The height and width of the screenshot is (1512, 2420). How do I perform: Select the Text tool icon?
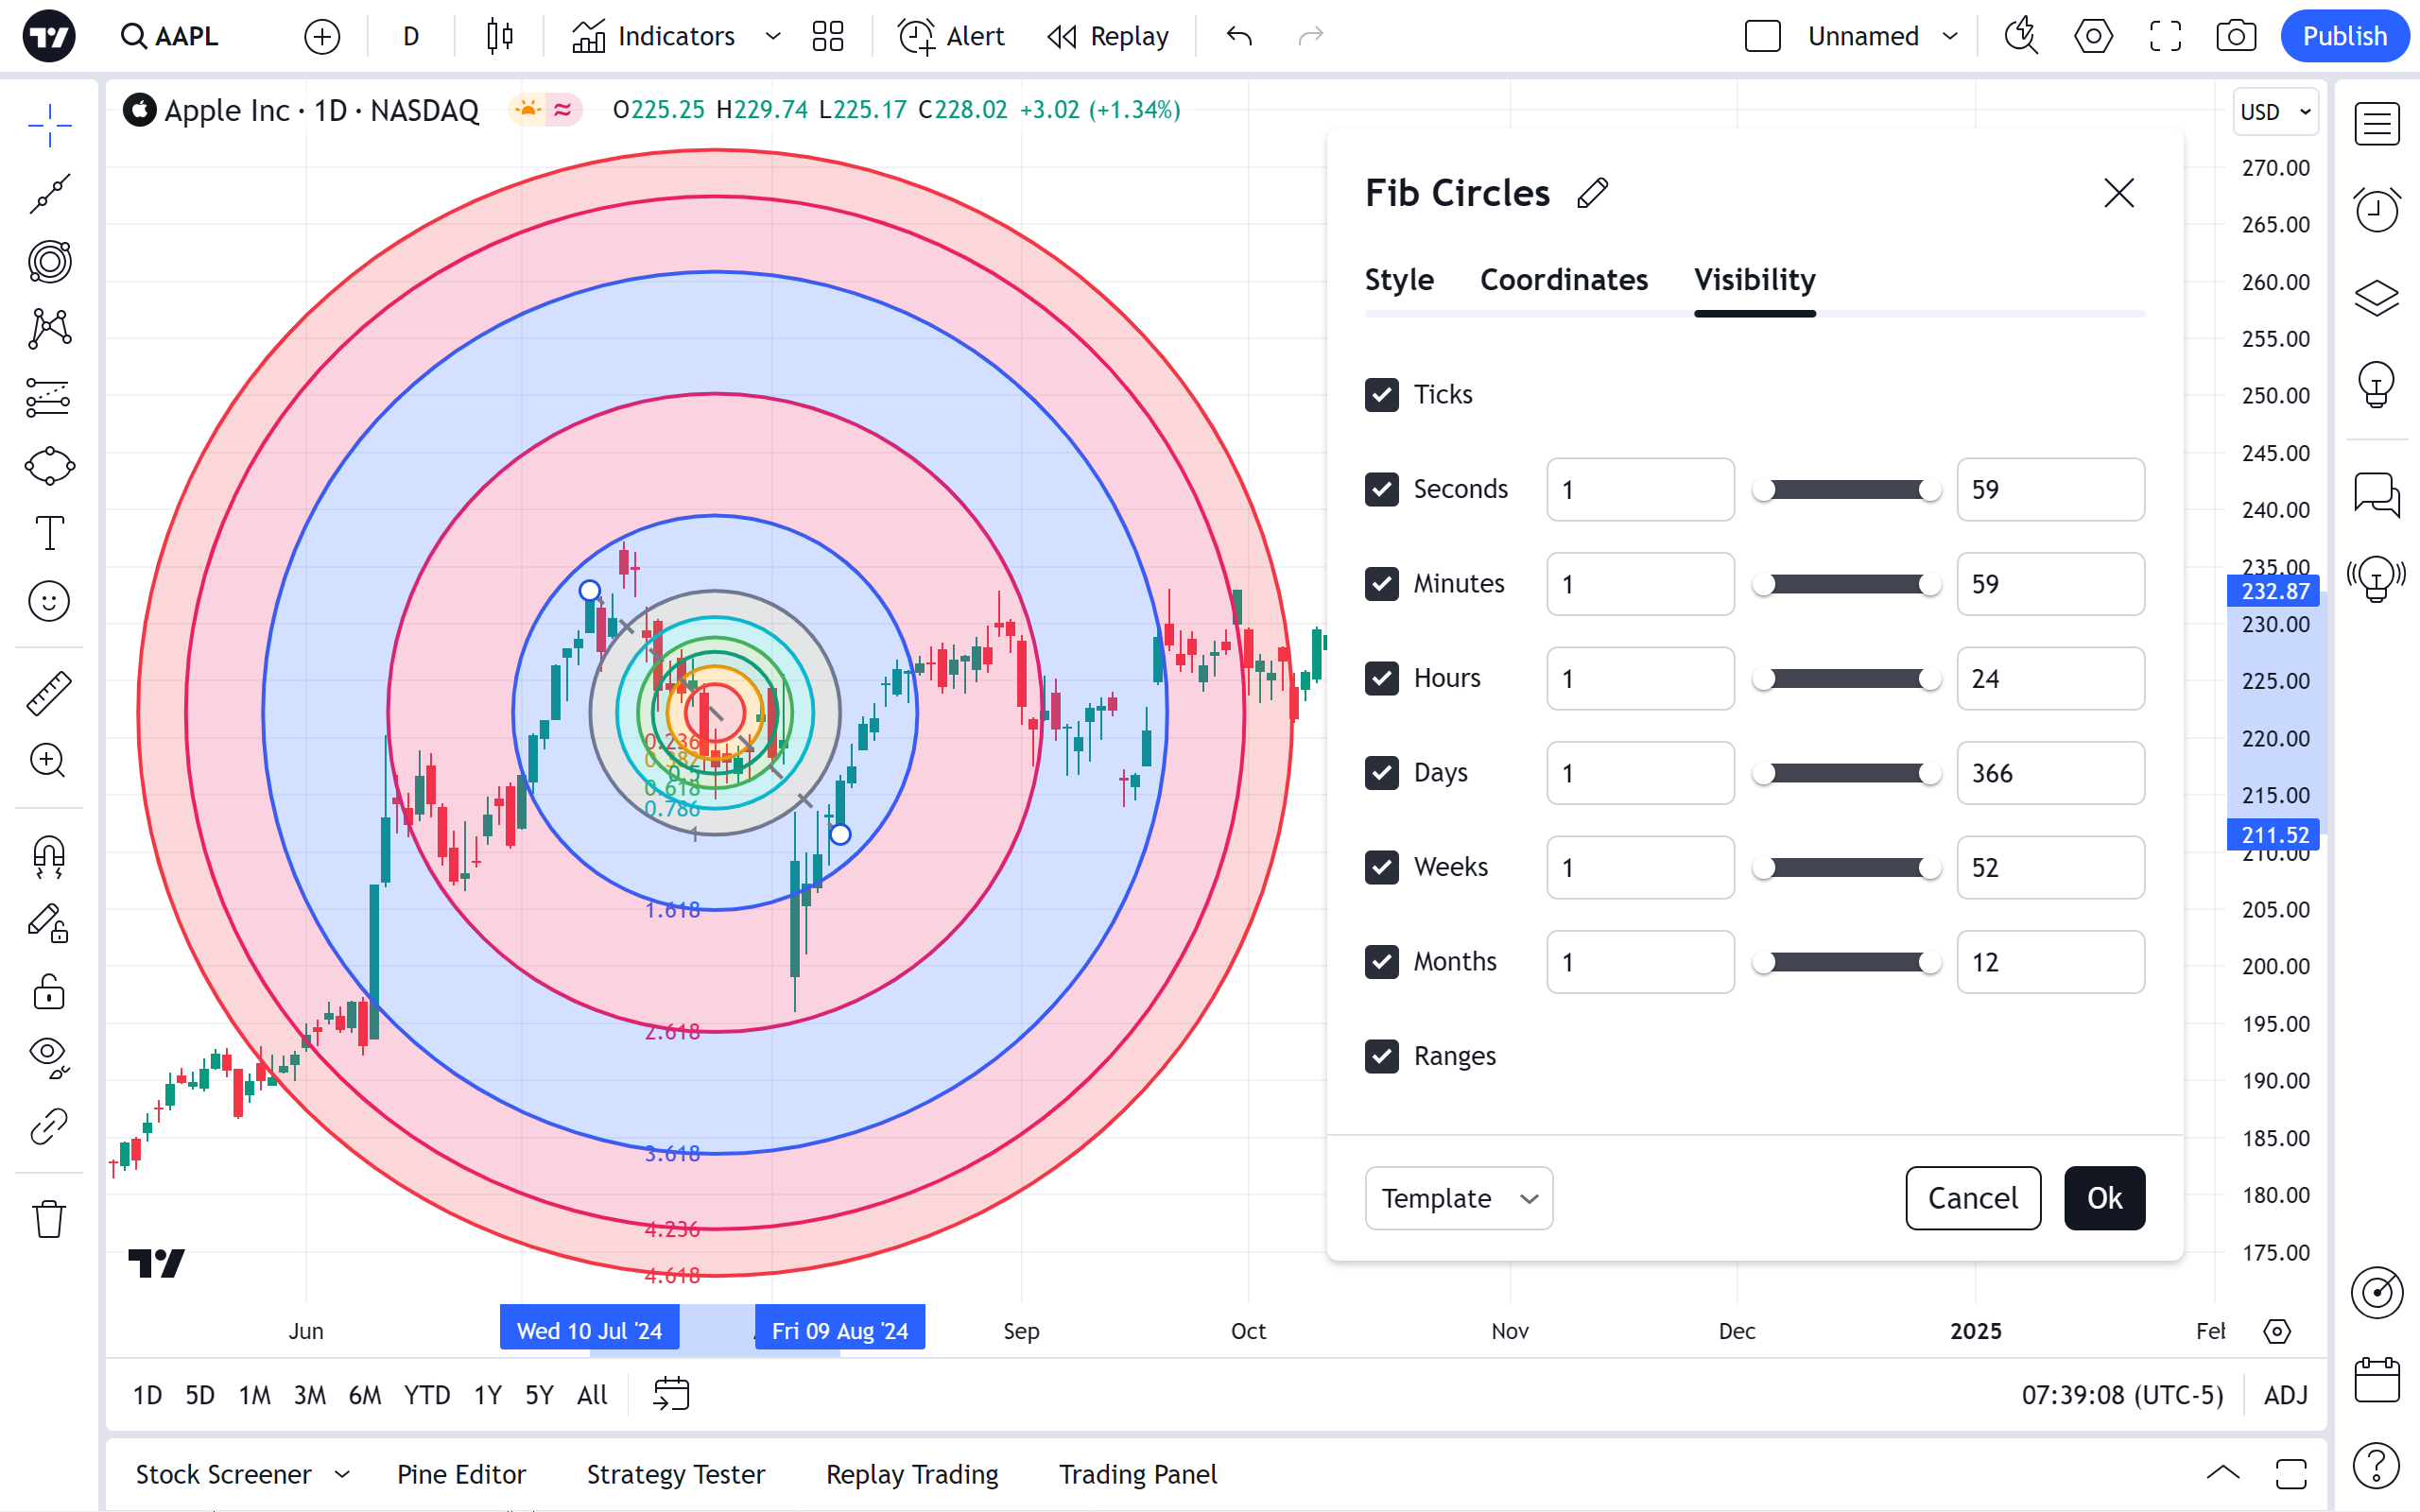(49, 533)
